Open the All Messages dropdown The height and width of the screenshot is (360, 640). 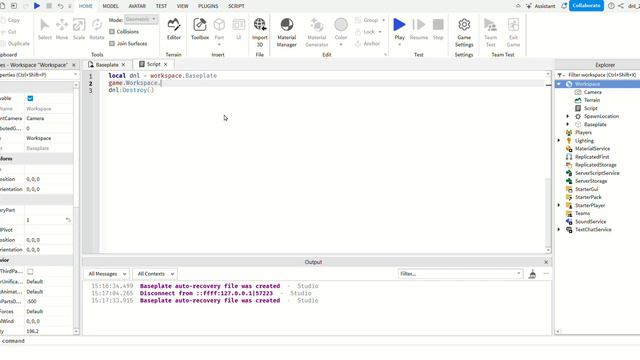tap(107, 274)
